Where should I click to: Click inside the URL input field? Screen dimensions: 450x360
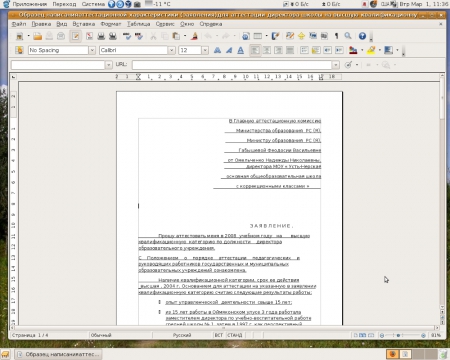(232, 65)
